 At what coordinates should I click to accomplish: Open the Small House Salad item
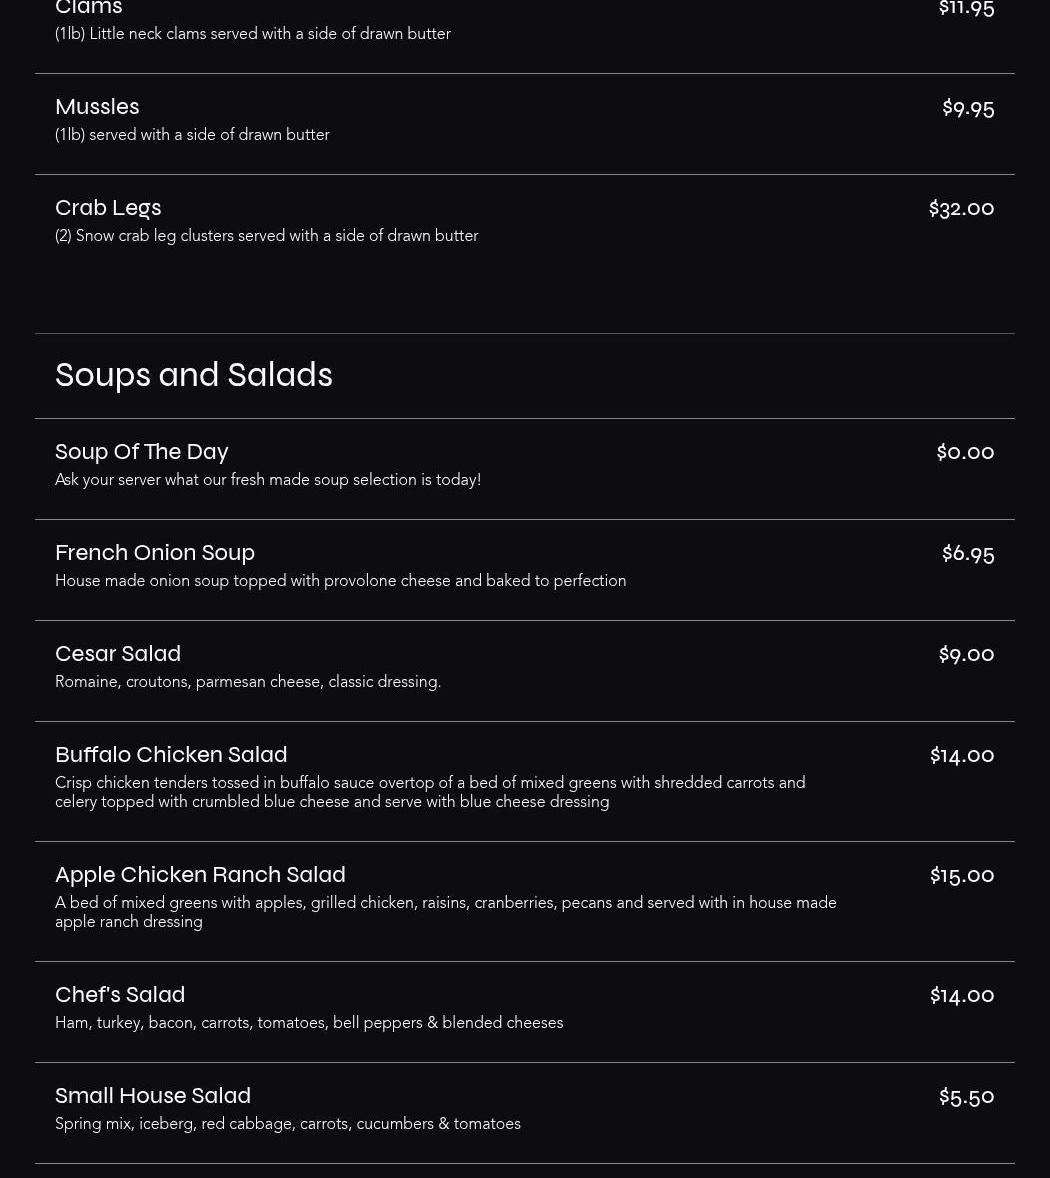coord(153,1096)
